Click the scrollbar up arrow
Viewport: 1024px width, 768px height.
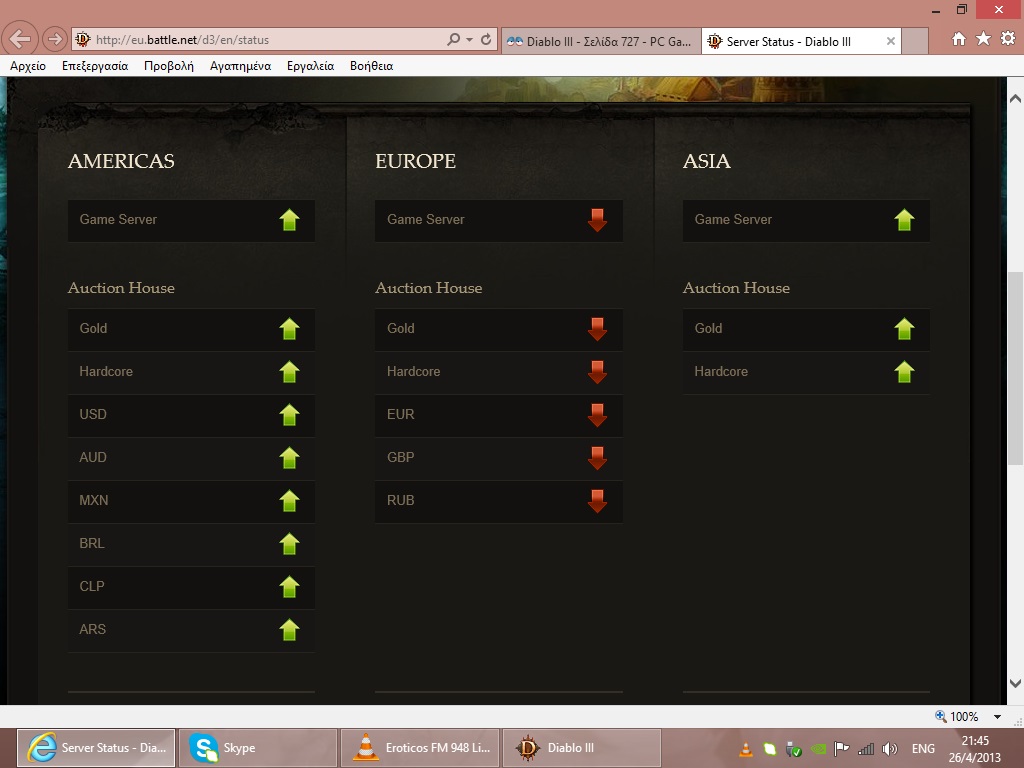tap(1015, 99)
